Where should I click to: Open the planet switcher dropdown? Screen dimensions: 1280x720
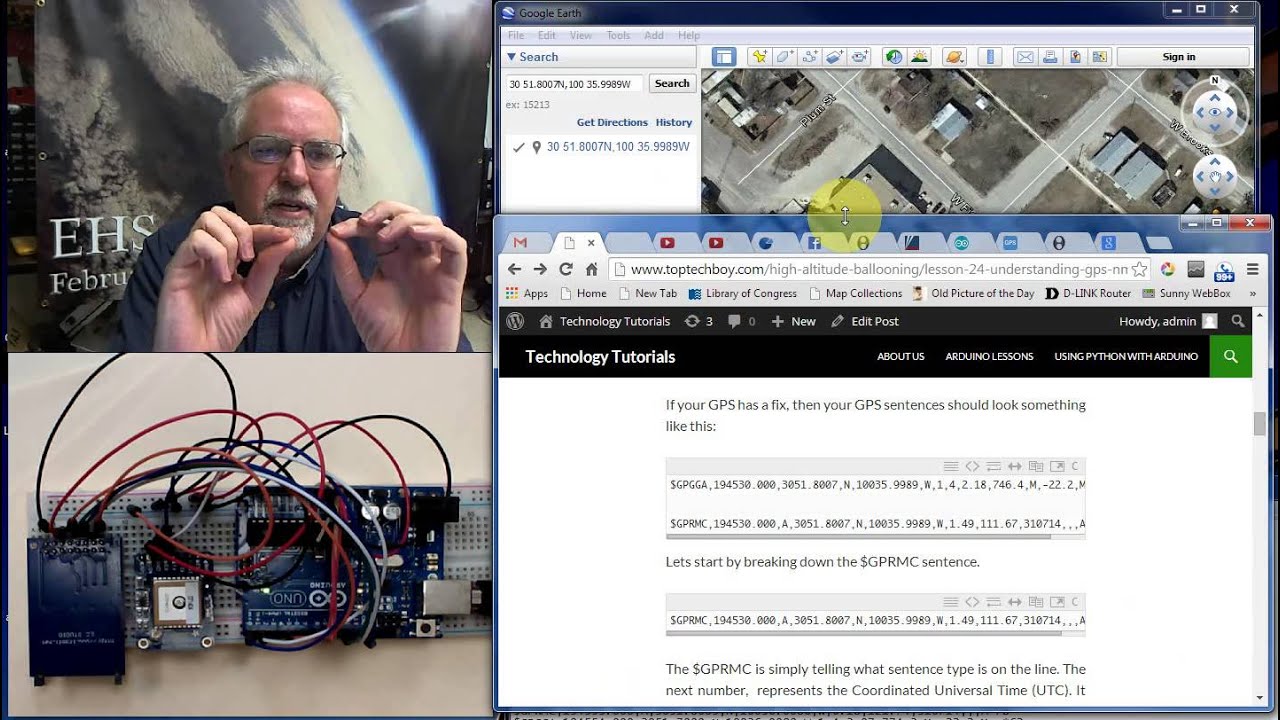tap(954, 57)
